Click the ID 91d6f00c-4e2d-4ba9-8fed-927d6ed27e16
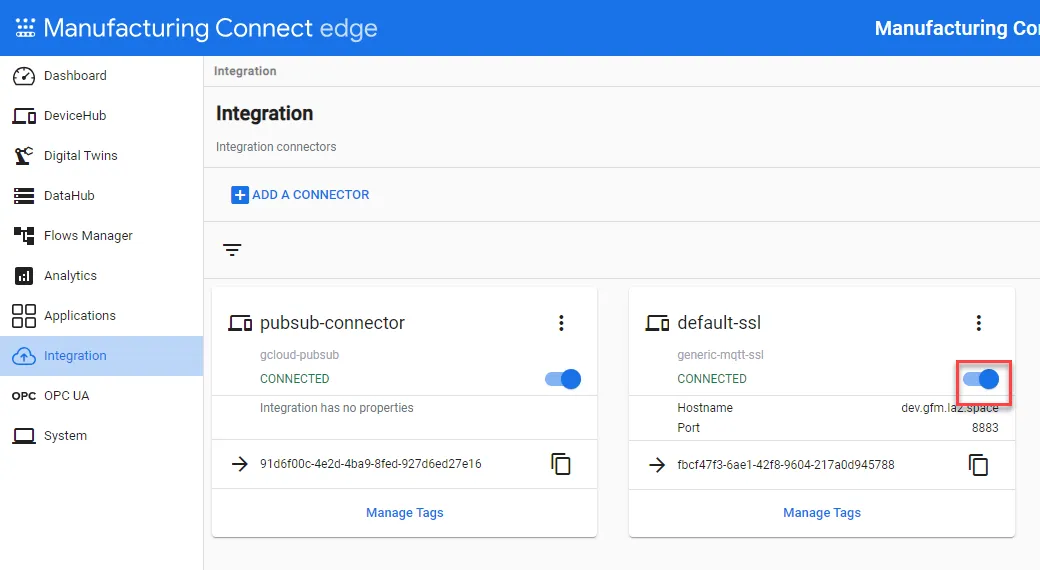Image resolution: width=1040 pixels, height=570 pixels. (x=371, y=464)
